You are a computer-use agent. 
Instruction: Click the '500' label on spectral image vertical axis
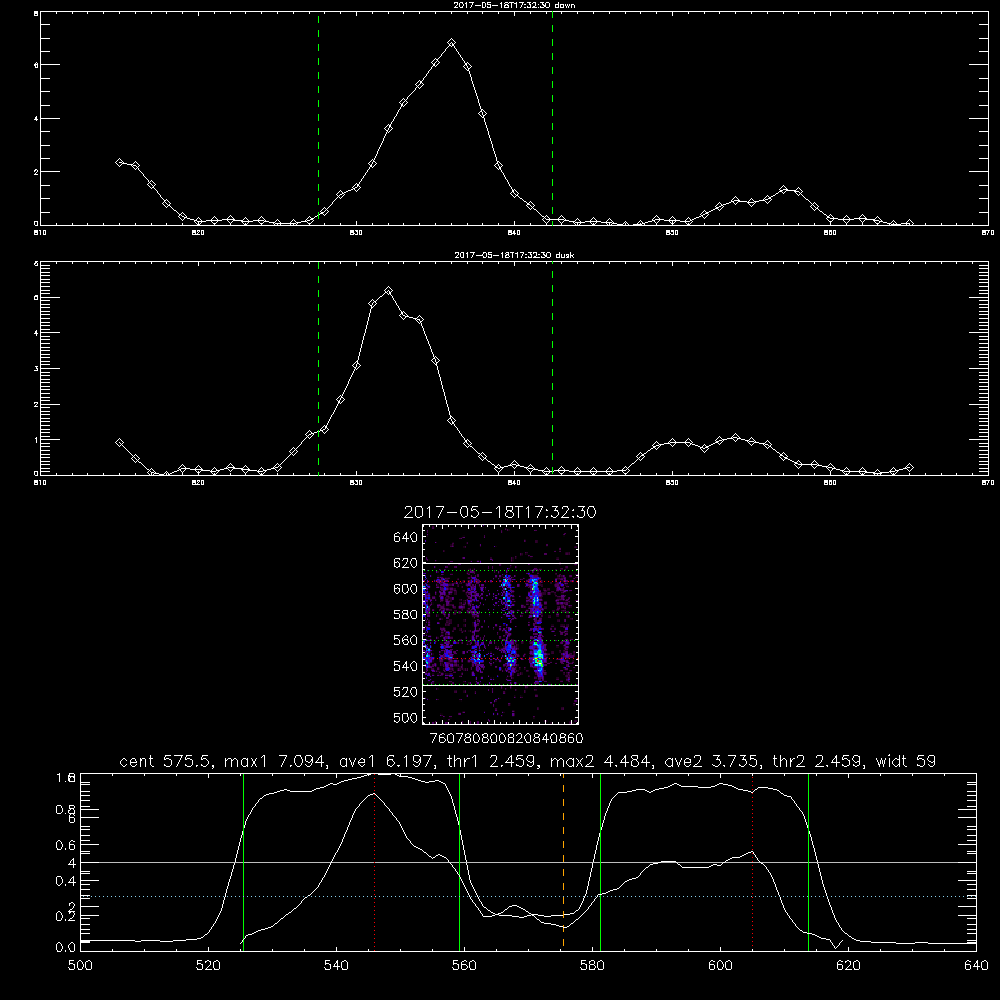405,717
